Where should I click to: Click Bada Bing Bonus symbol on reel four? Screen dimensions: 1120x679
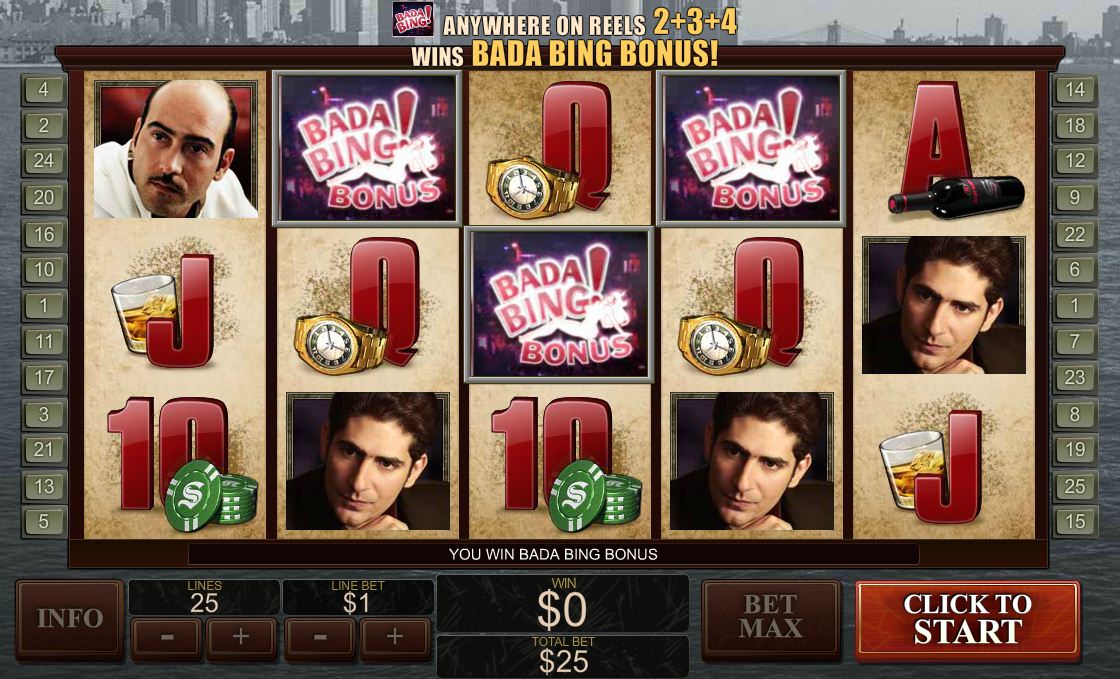[x=751, y=148]
